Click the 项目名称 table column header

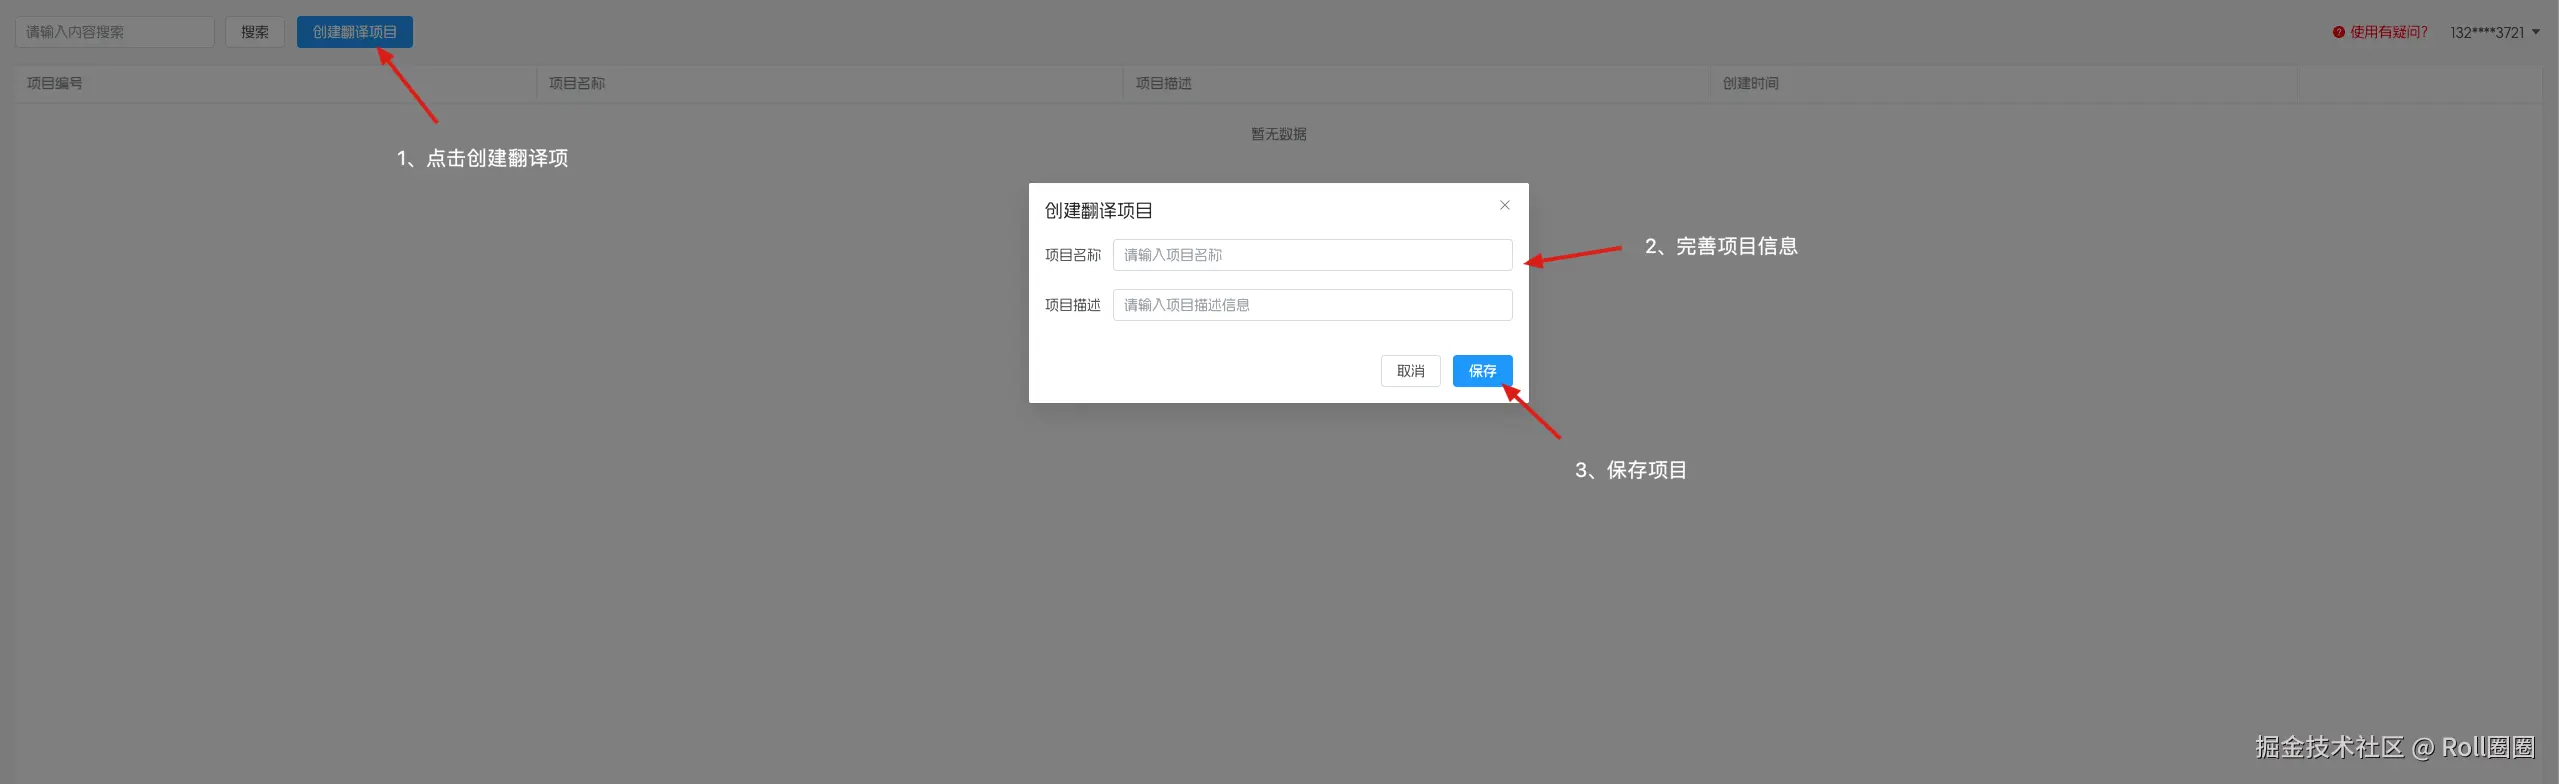point(577,83)
